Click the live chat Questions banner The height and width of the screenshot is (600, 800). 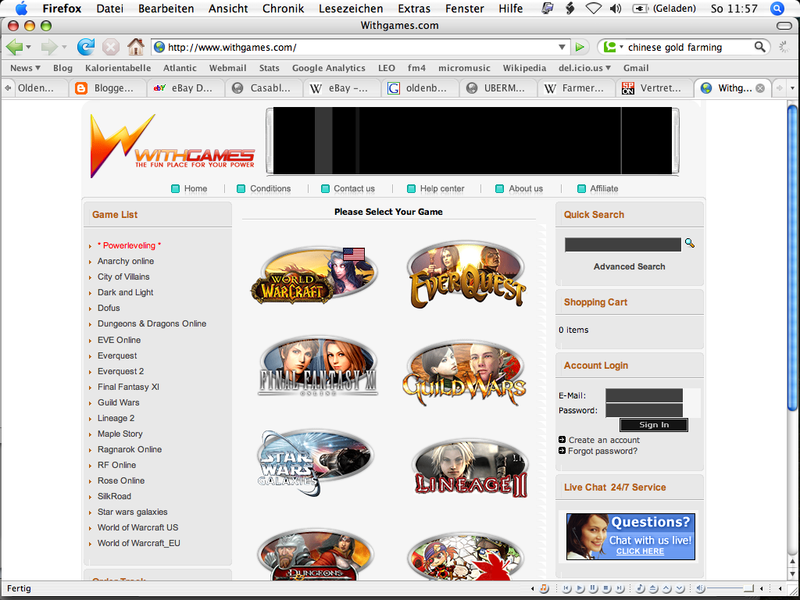(630, 536)
